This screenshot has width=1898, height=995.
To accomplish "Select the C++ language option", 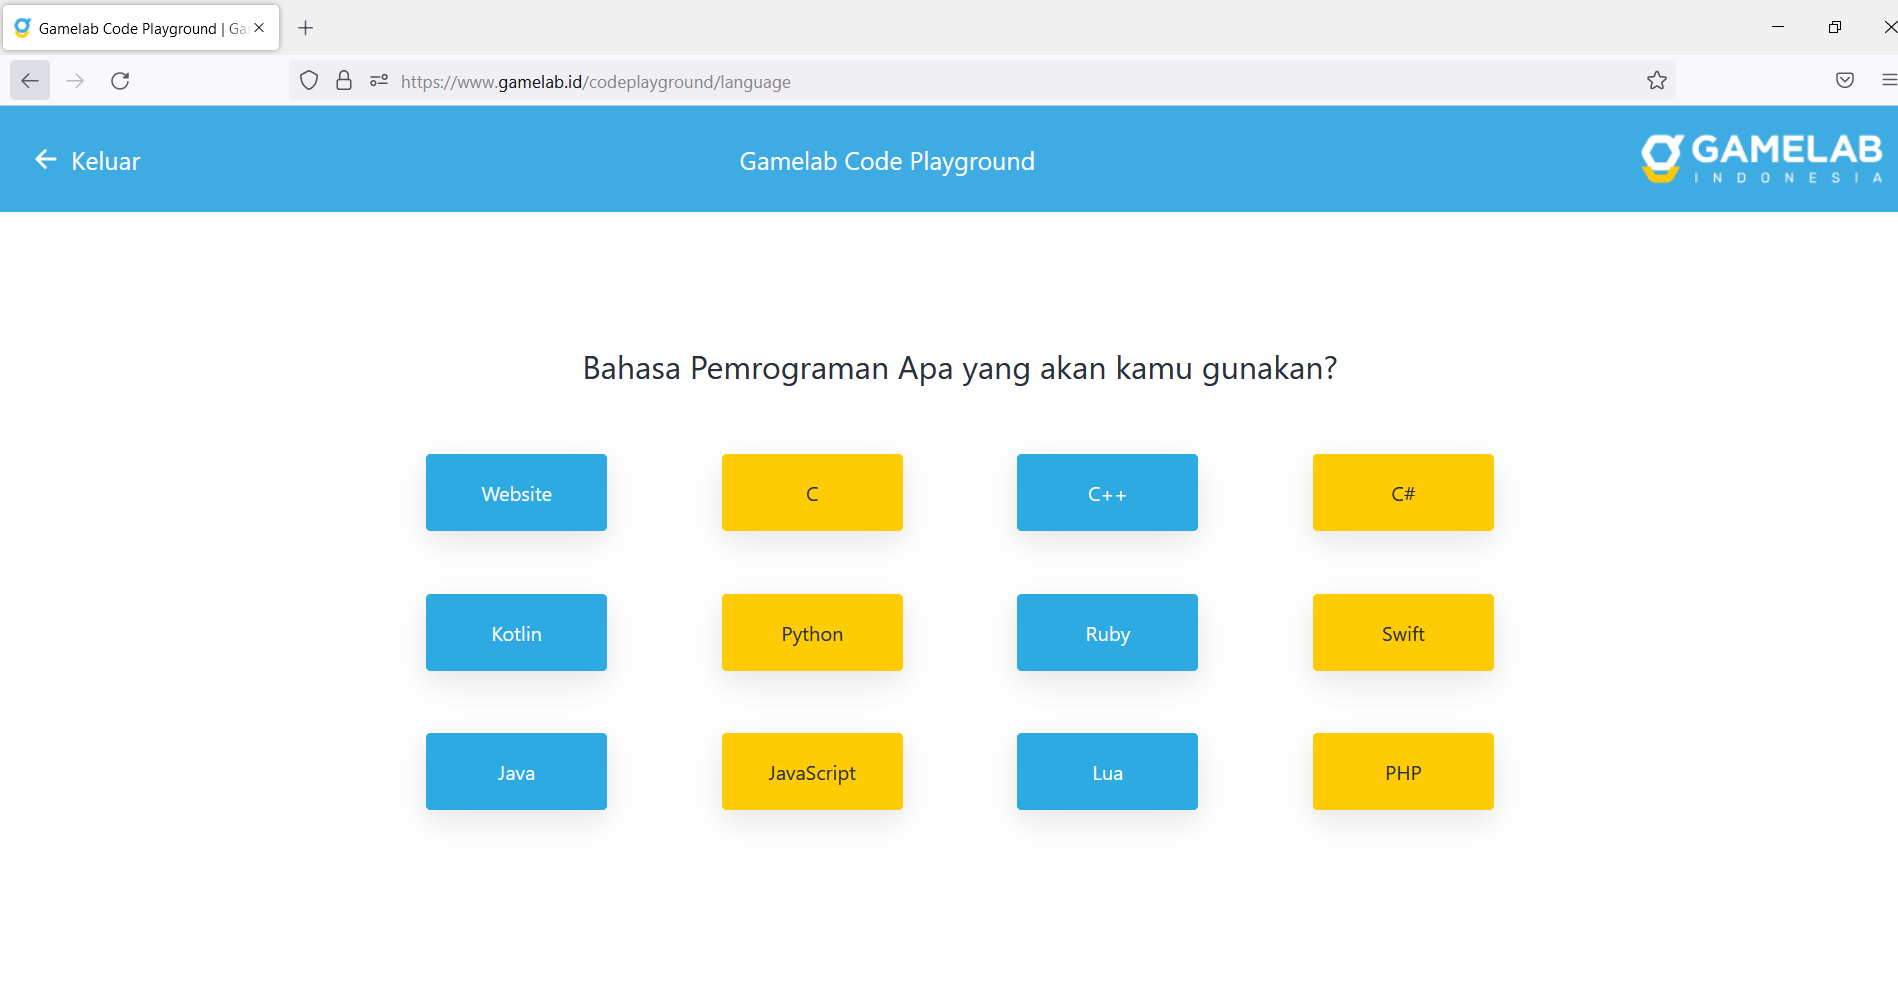I will click(x=1106, y=492).
